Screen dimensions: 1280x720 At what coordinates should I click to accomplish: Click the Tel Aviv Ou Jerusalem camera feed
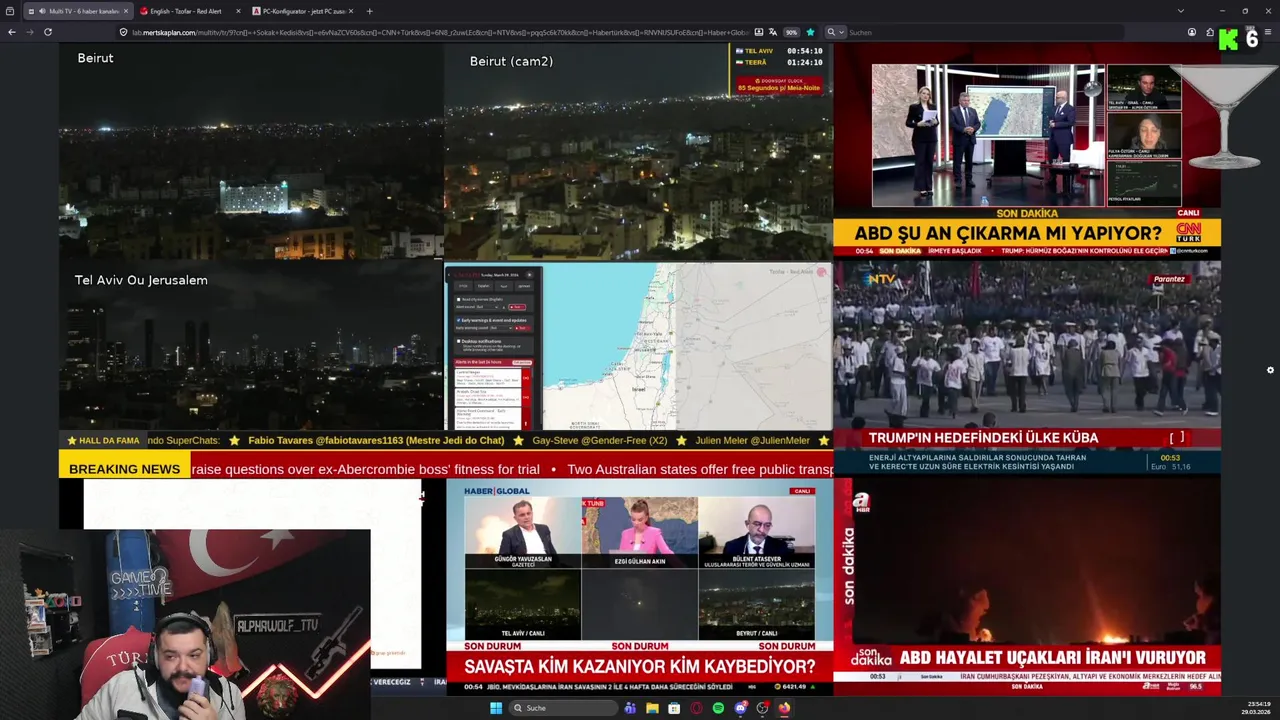point(251,346)
